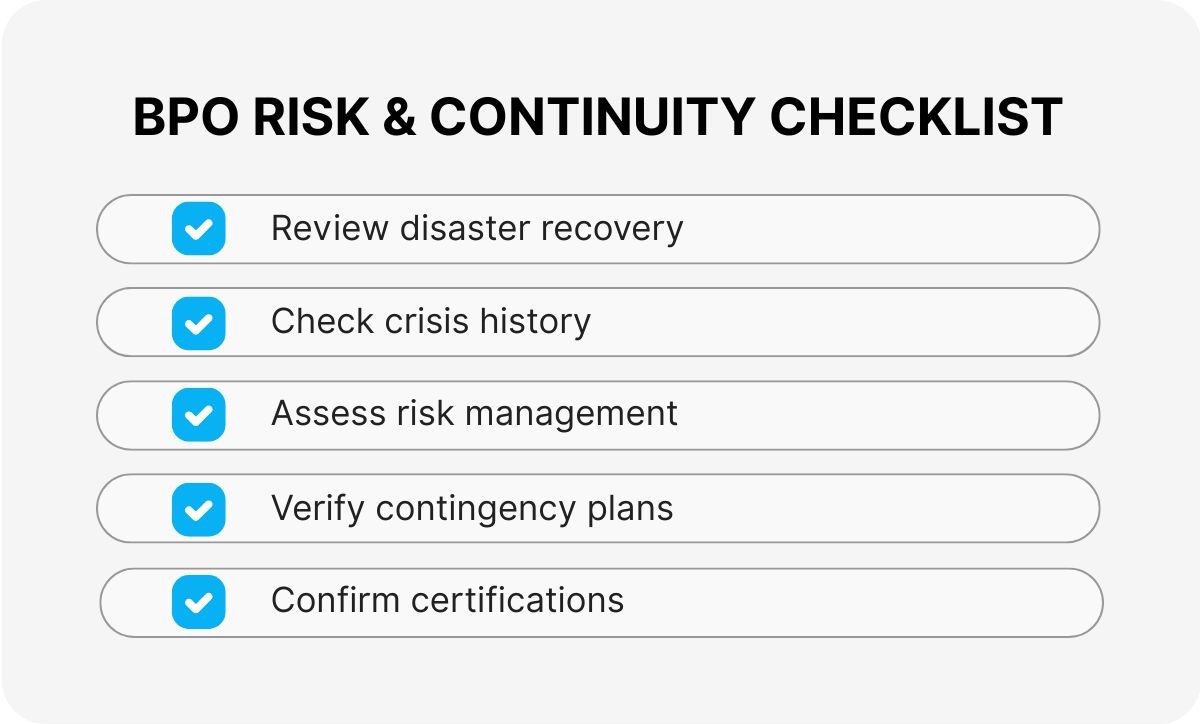1200x724 pixels.
Task: Click the word "CHECKLIST" in the title
Action: pyautogui.click(x=916, y=119)
